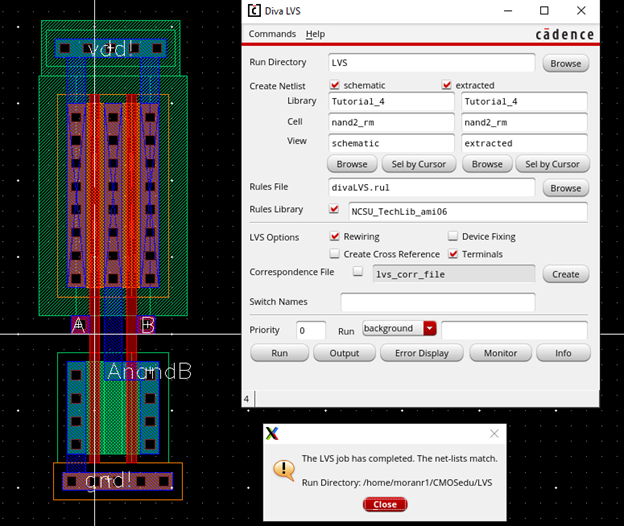Image resolution: width=624 pixels, height=526 pixels.
Task: Open the Run mode background dropdown
Action: (430, 329)
